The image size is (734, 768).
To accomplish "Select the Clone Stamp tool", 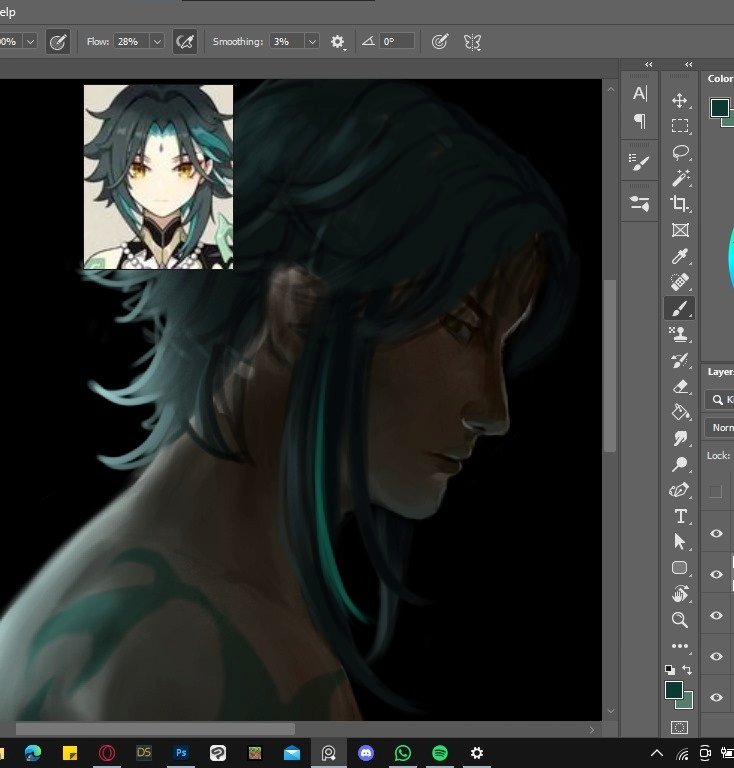I will (x=680, y=335).
